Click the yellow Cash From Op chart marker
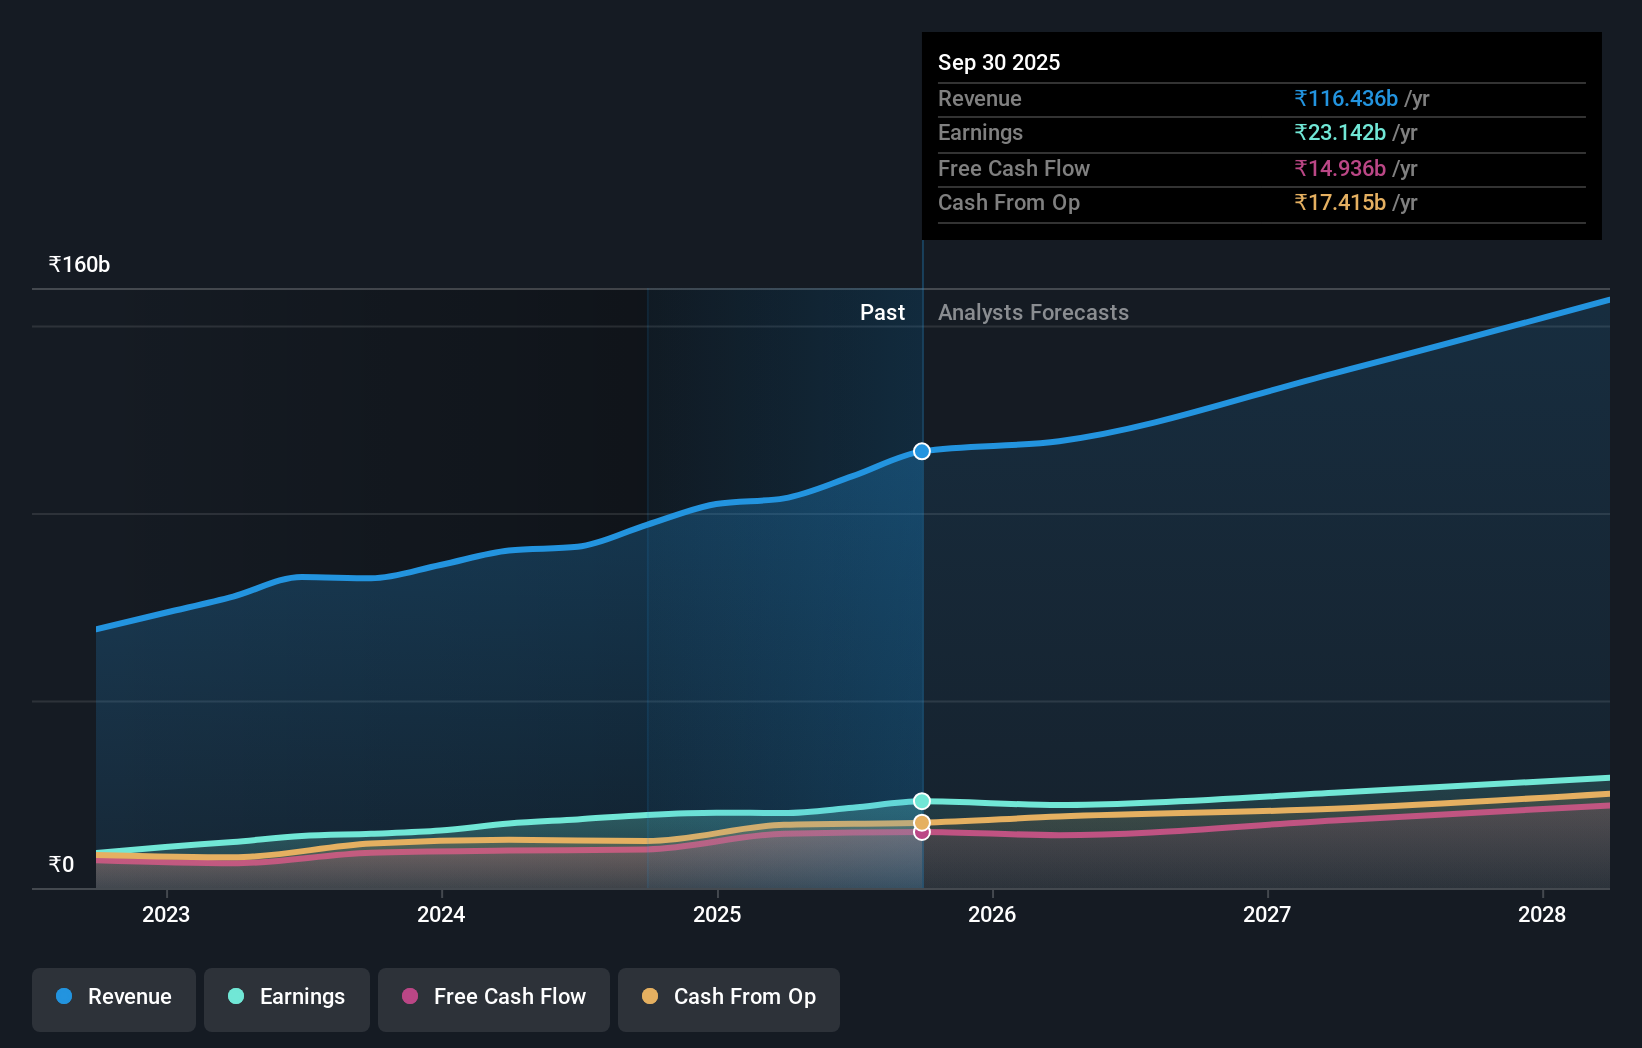The height and width of the screenshot is (1048, 1642). [x=921, y=821]
